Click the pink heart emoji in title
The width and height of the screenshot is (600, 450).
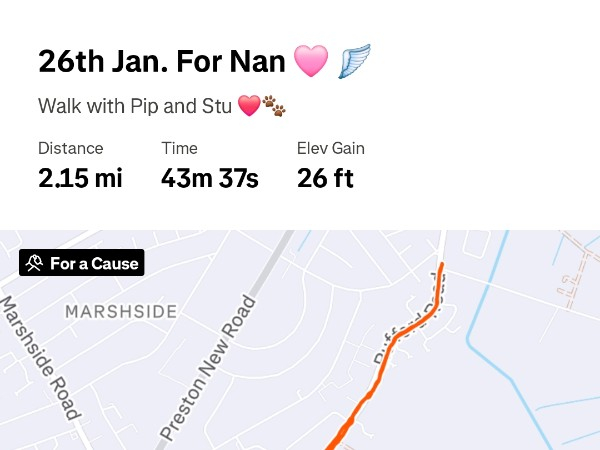(310, 61)
